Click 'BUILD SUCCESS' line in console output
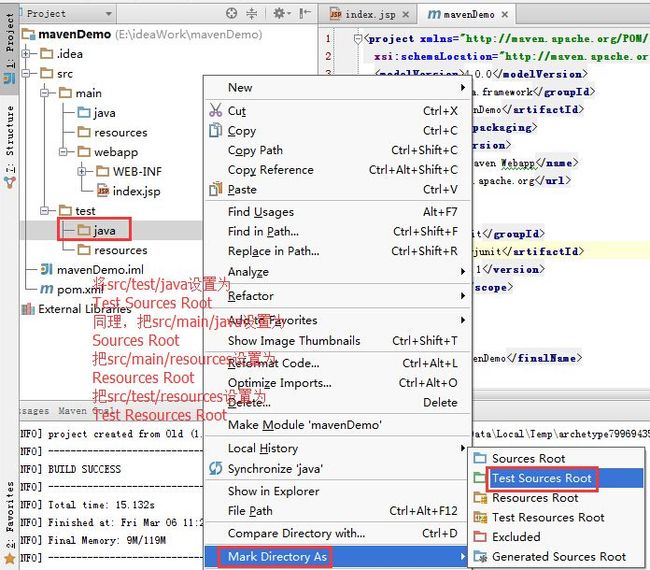Screen dimensions: 650x570 click(x=85, y=469)
